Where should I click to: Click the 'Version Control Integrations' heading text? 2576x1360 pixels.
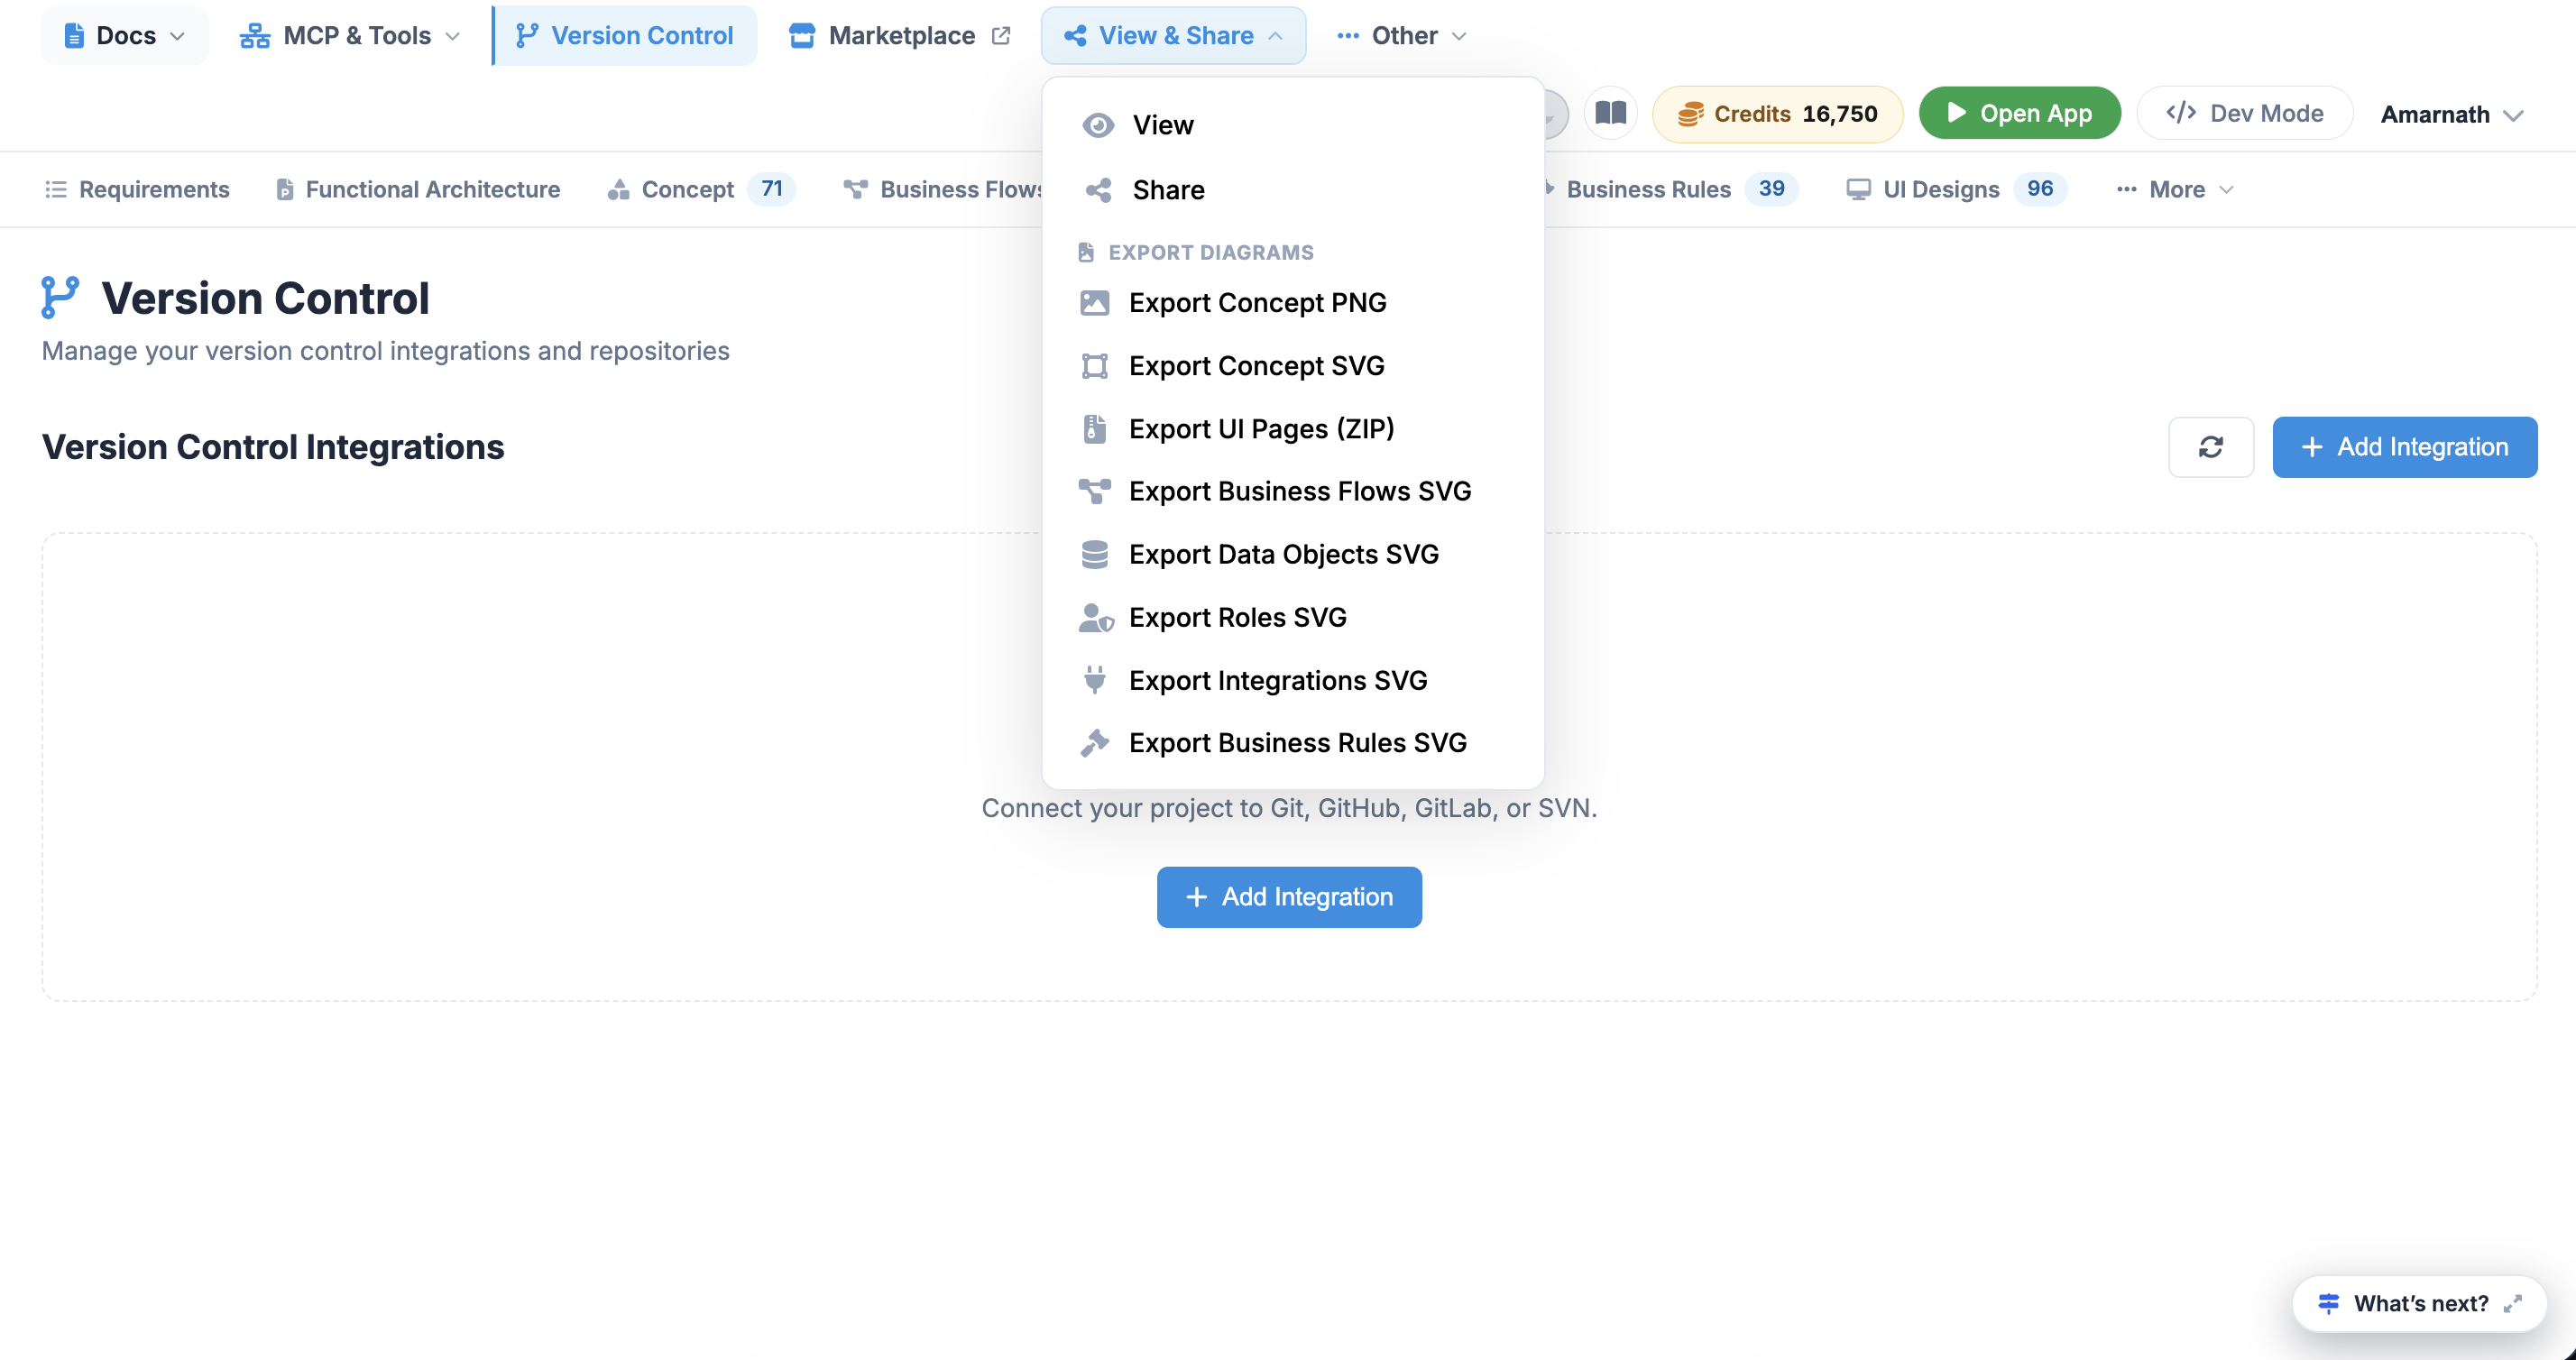273,447
